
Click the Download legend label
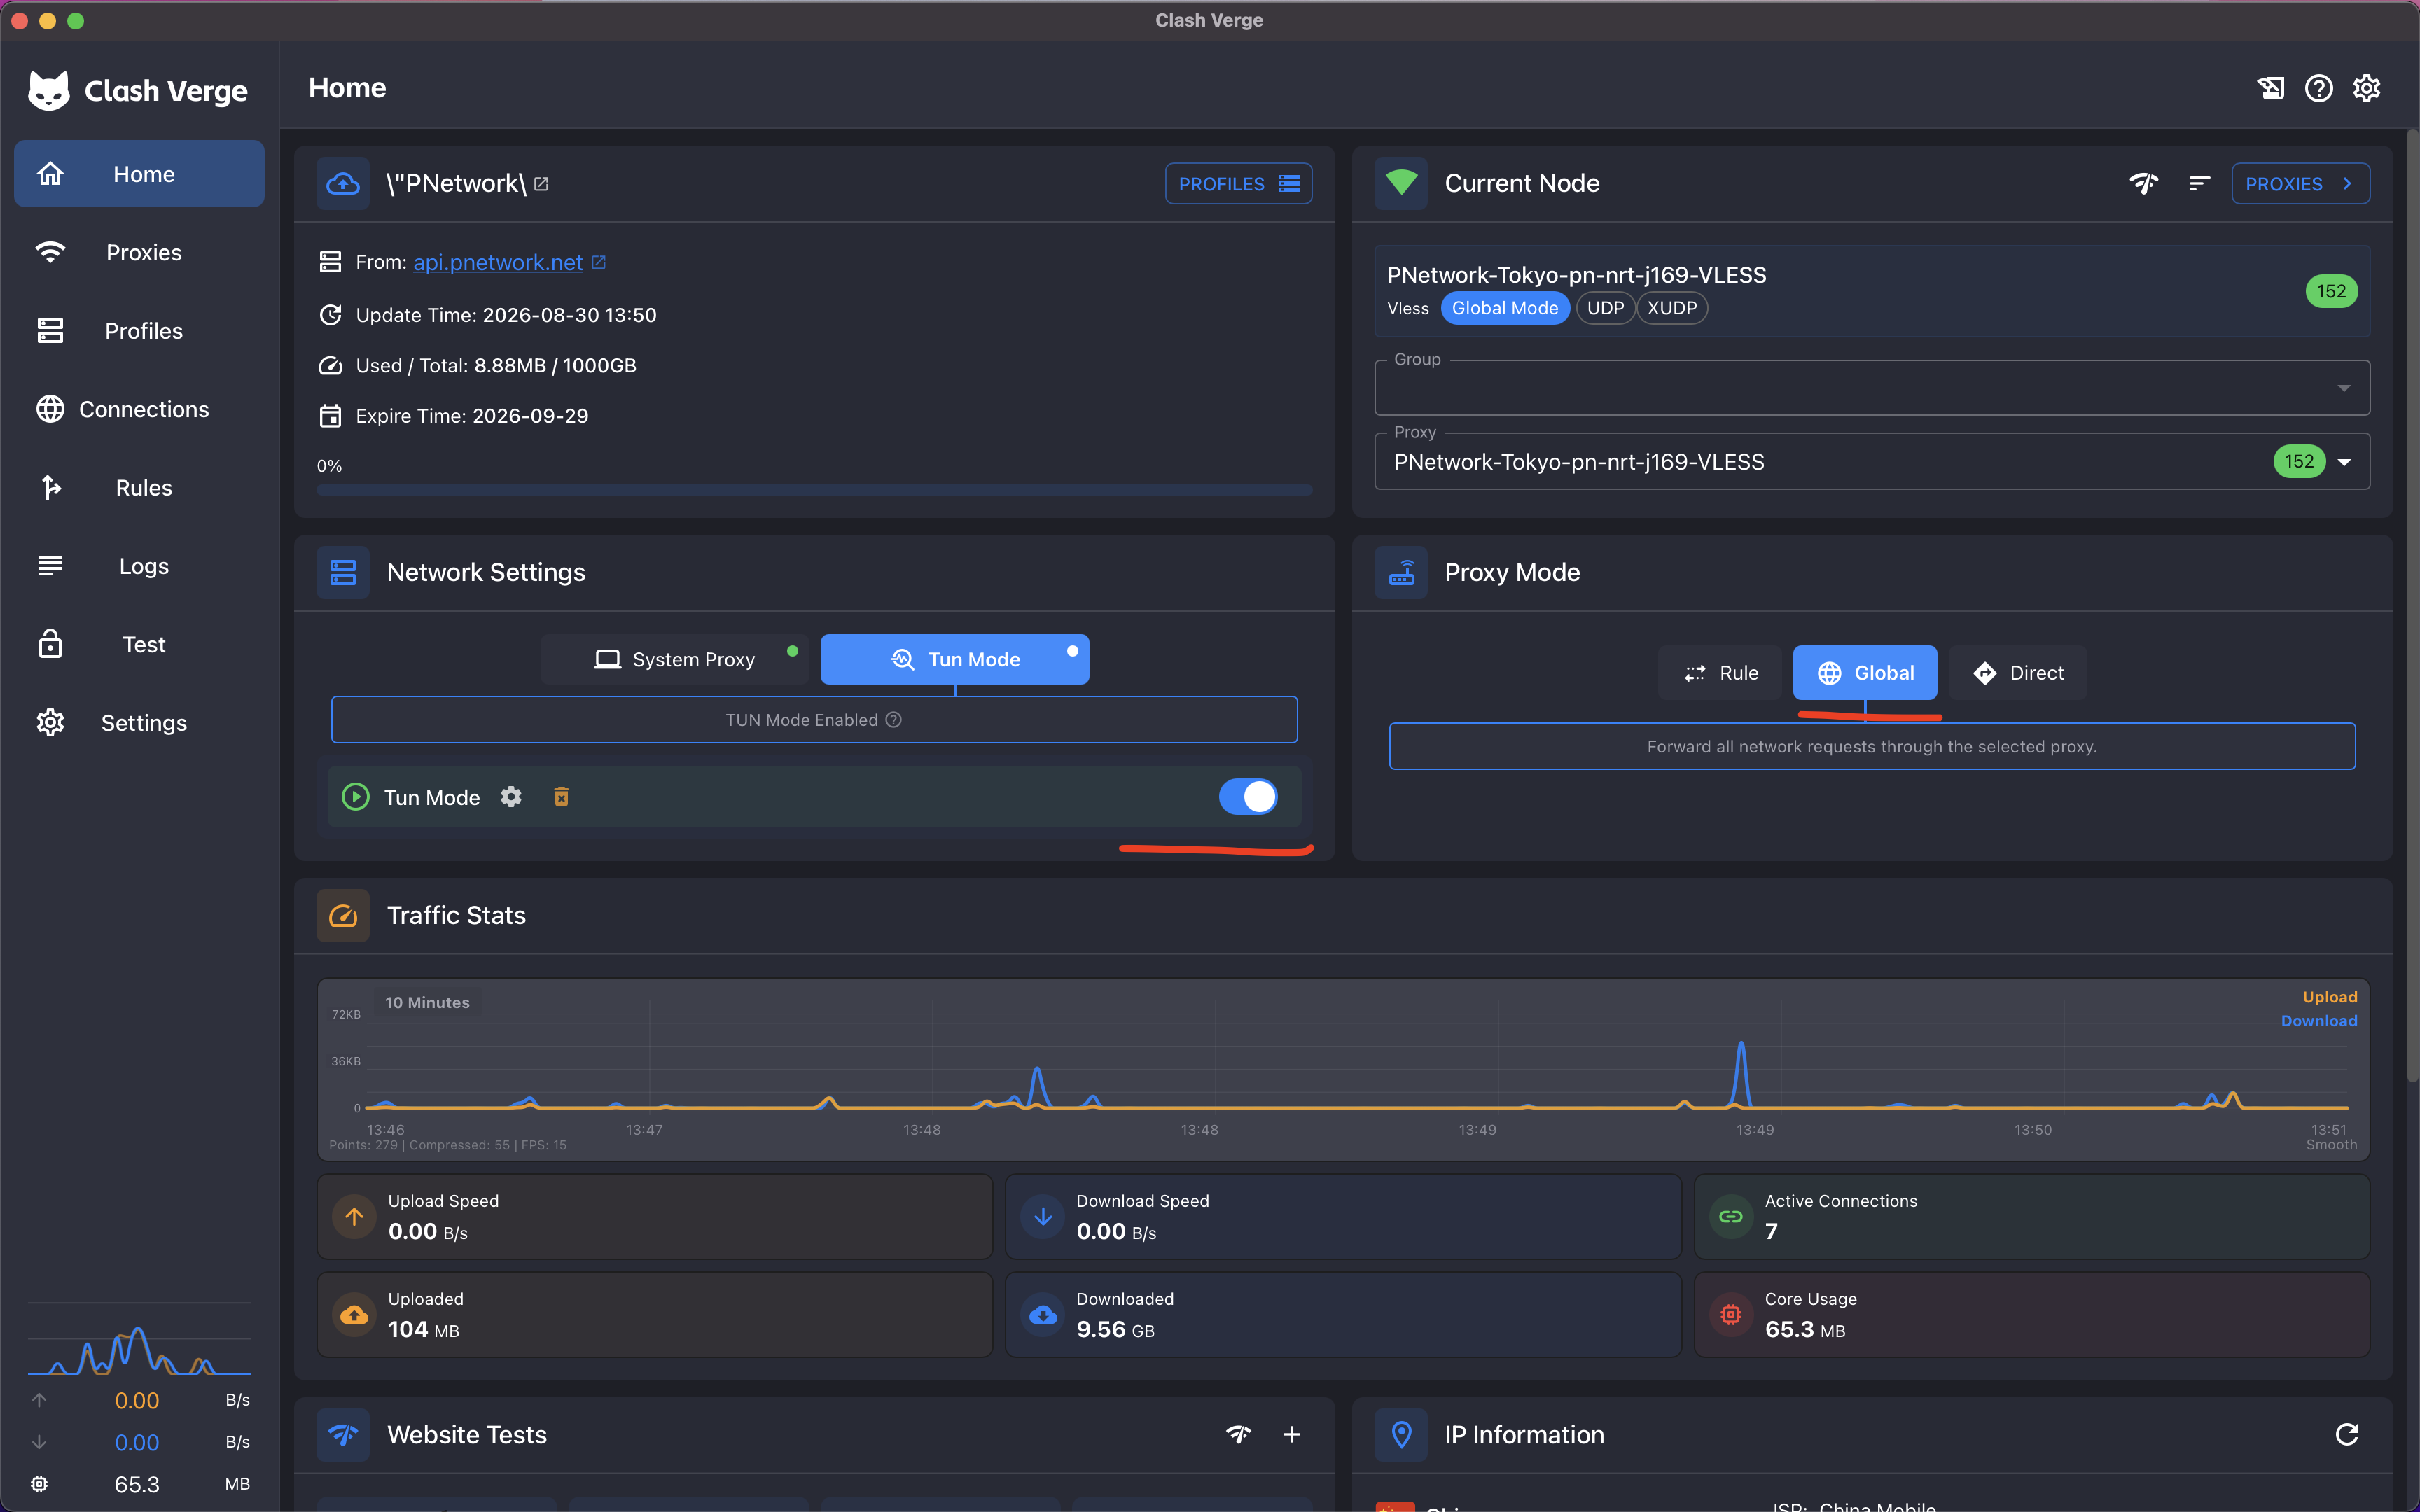(2319, 1021)
